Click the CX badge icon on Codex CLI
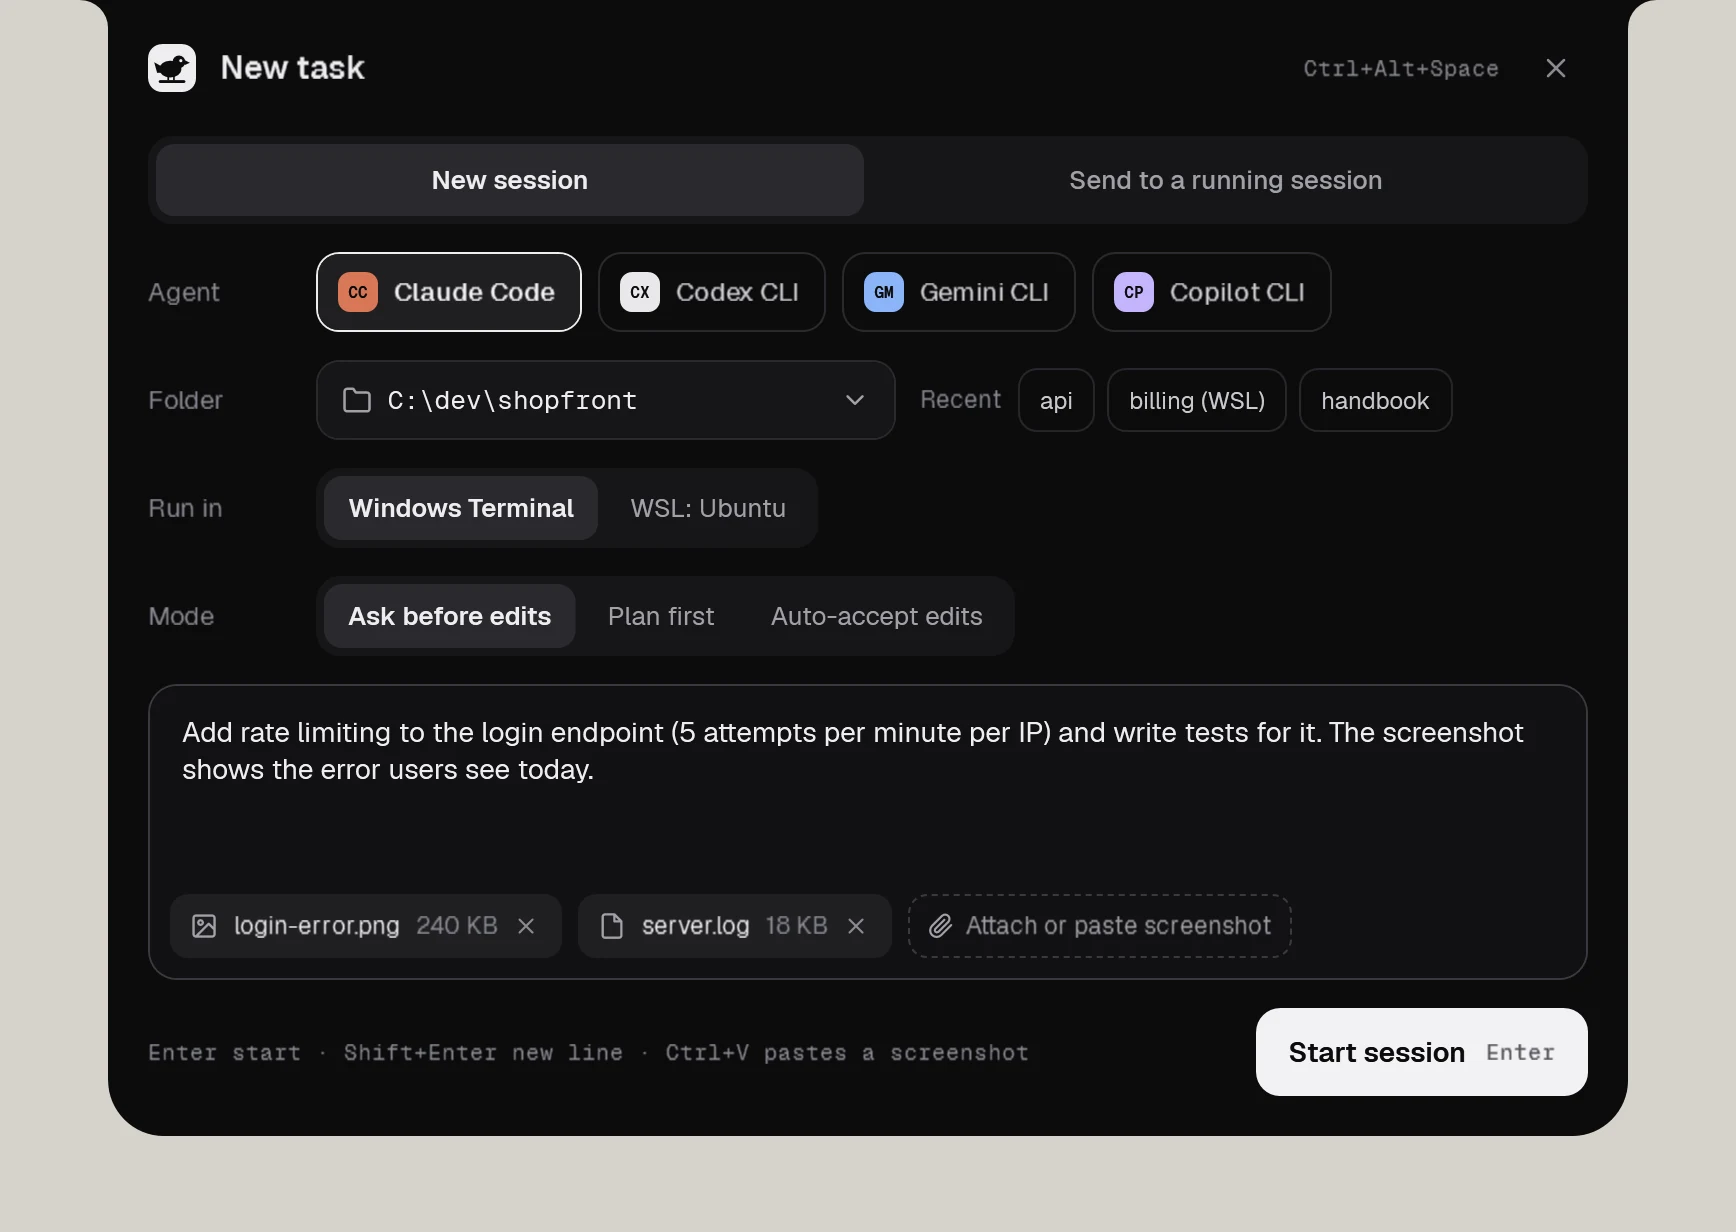This screenshot has width=1736, height=1232. point(640,292)
